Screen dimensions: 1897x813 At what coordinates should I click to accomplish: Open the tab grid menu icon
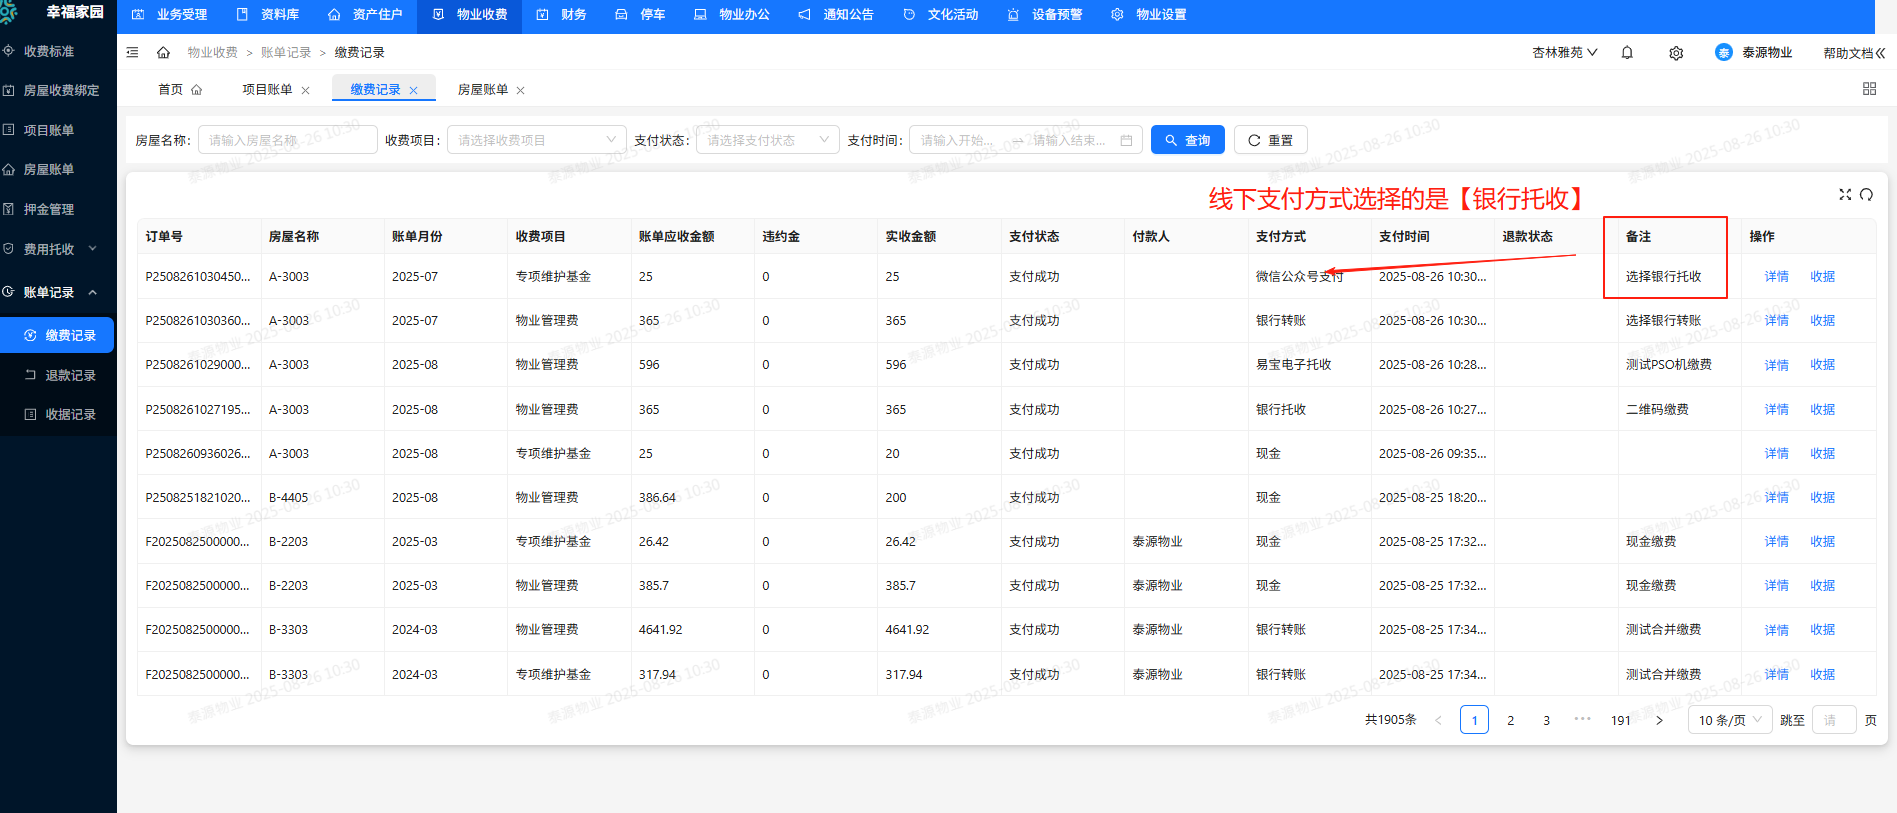point(1869,89)
